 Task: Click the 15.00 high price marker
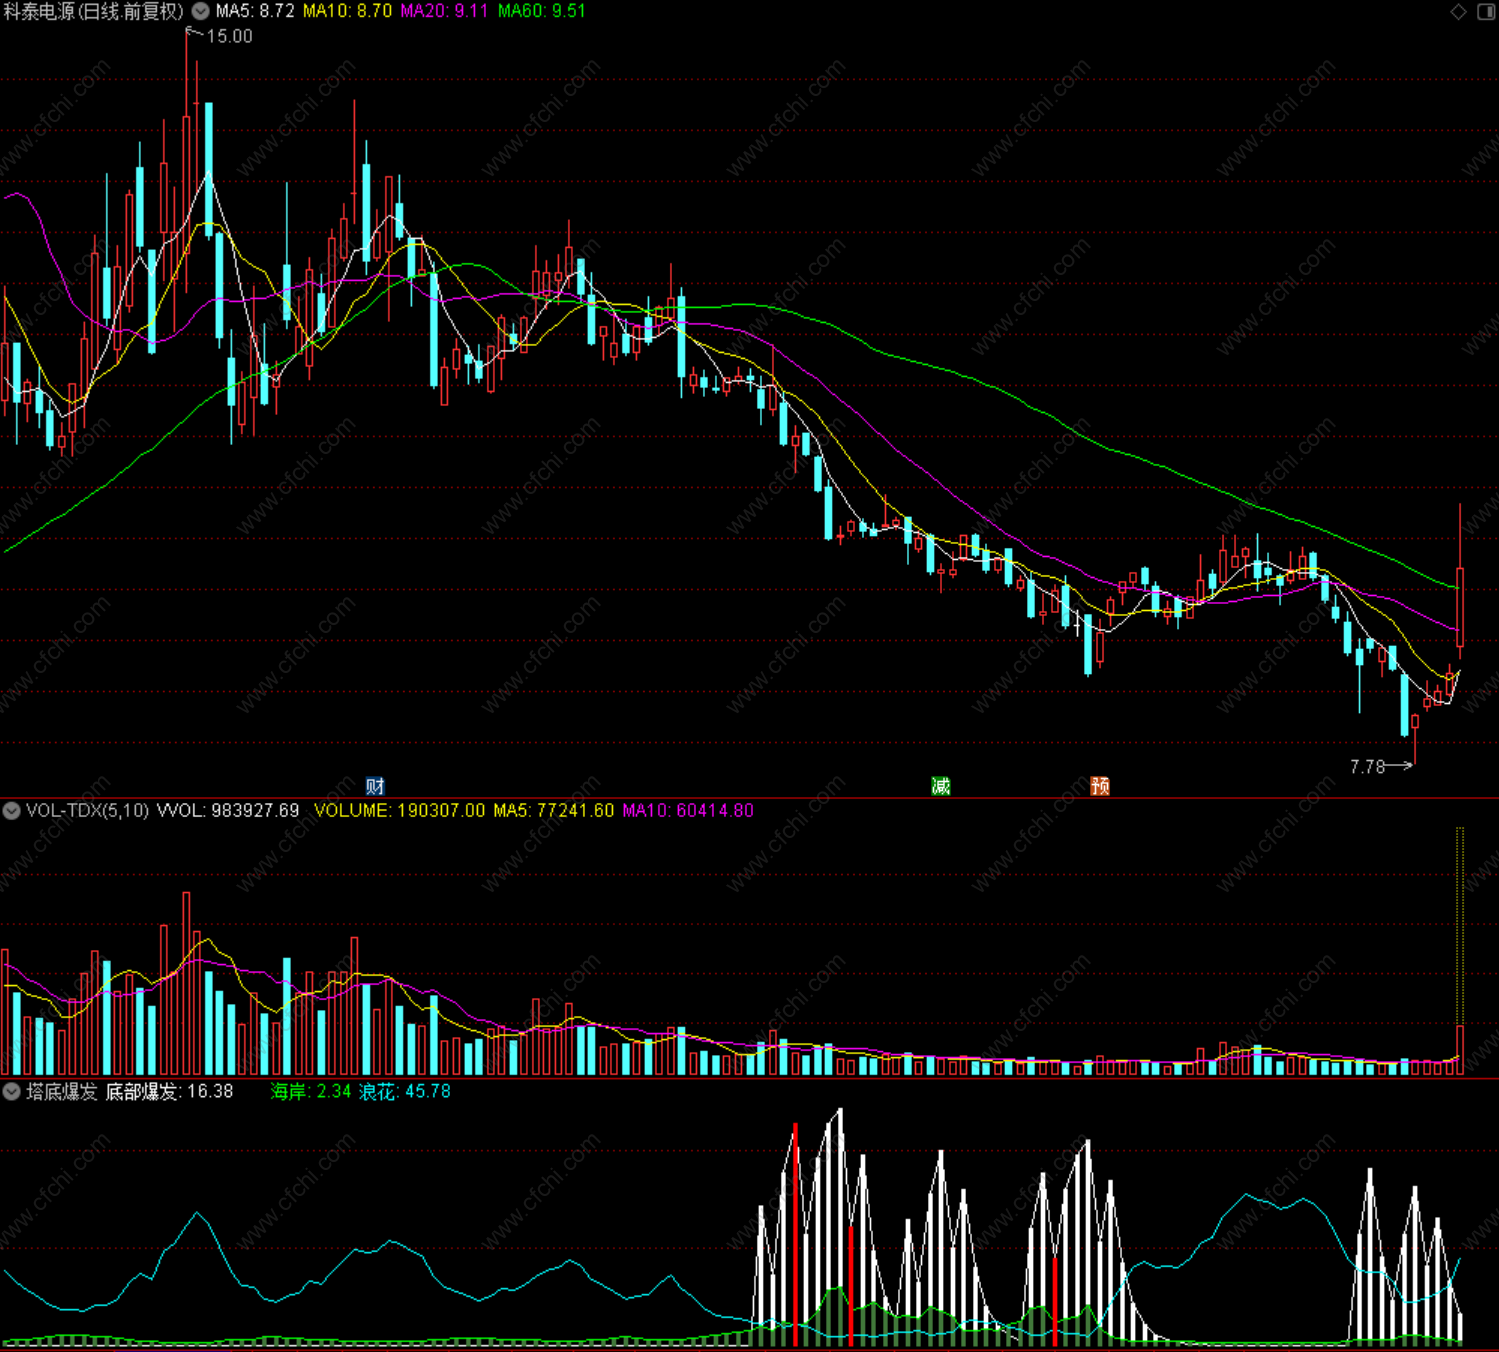pos(229,36)
